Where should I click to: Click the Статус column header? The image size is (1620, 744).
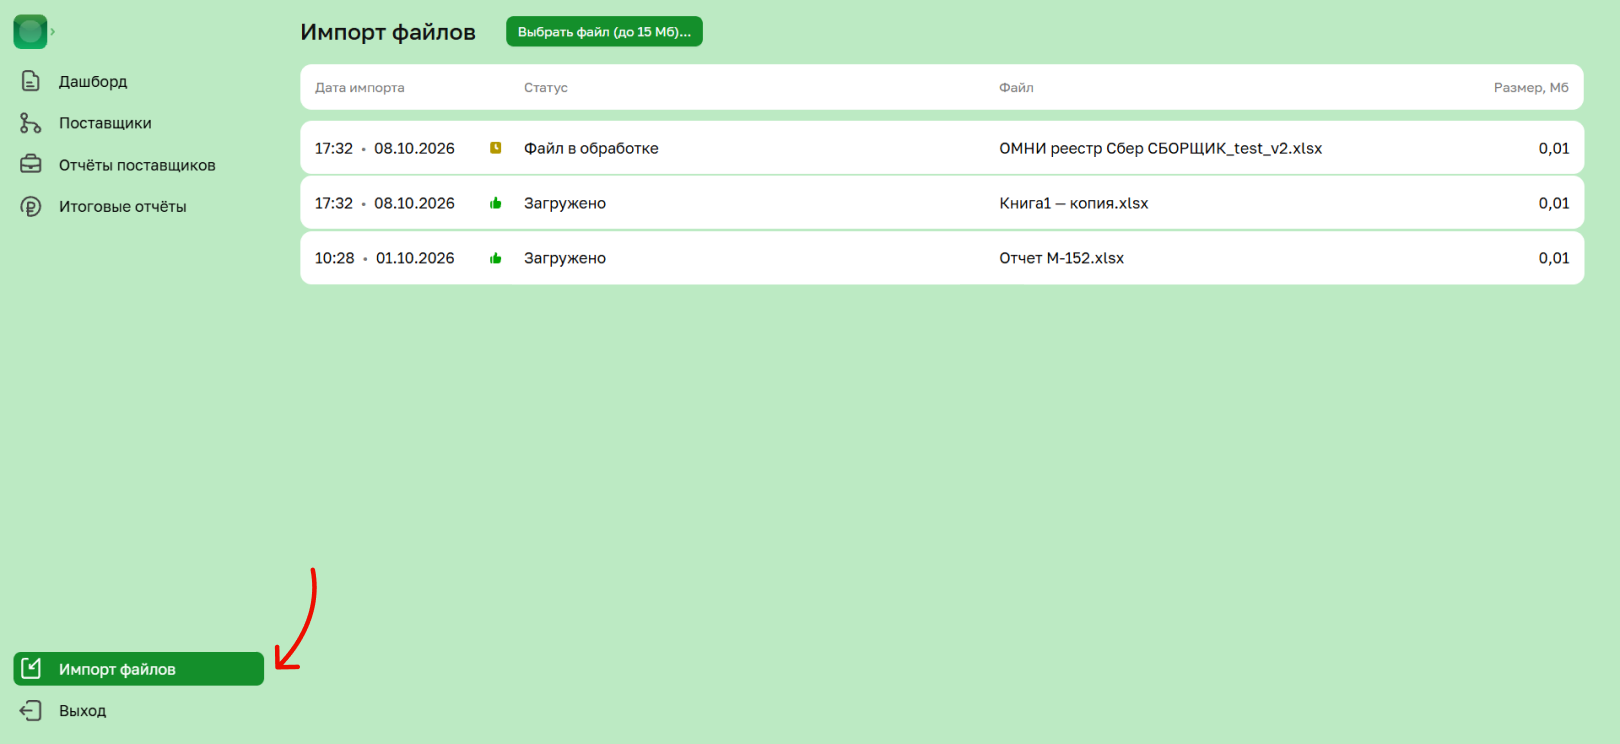(546, 88)
